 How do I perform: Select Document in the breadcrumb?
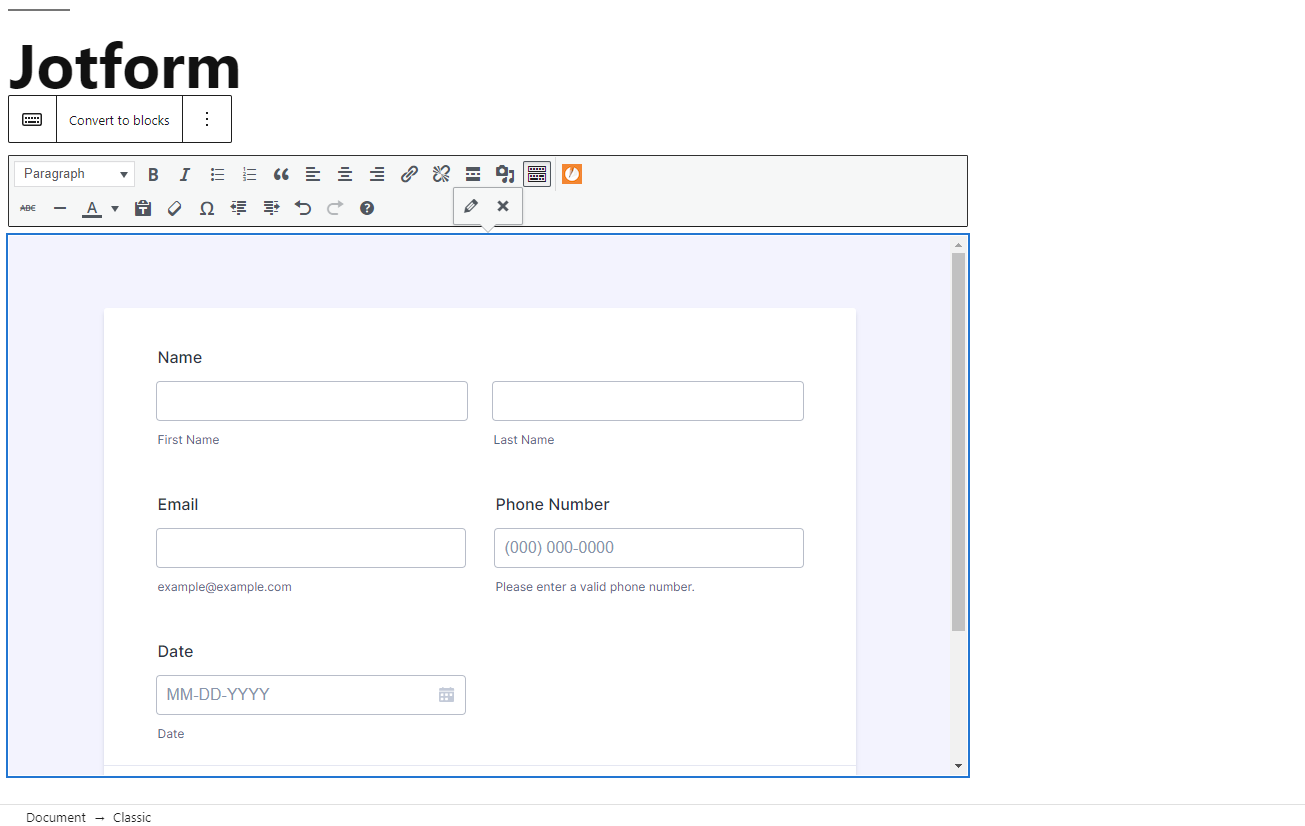tap(56, 817)
